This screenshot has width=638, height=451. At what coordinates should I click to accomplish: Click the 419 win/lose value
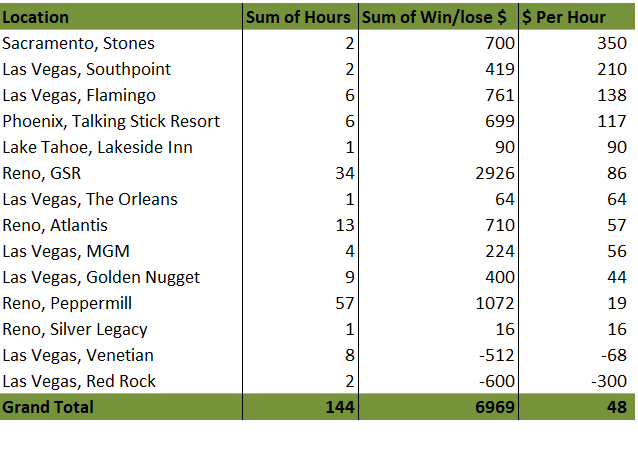500,70
